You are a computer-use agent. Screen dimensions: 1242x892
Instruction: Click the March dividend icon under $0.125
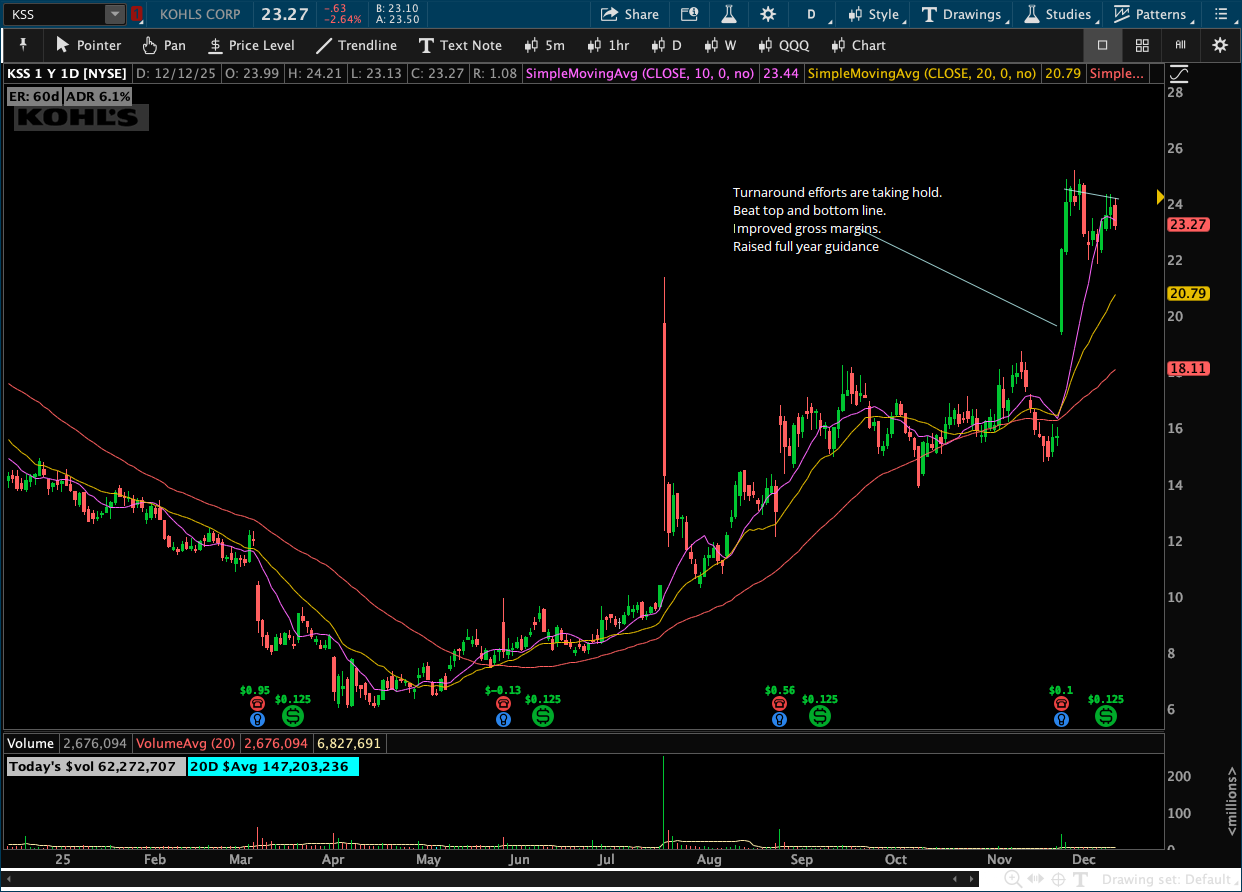coord(293,716)
